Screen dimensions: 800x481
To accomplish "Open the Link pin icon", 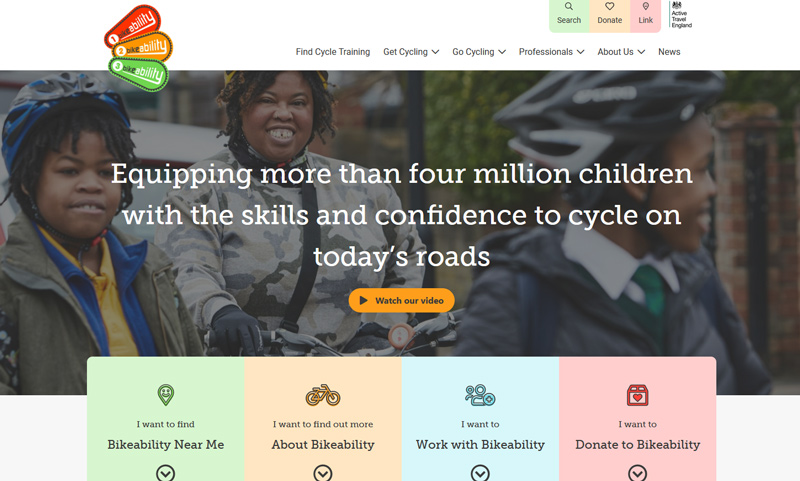I will (645, 7).
